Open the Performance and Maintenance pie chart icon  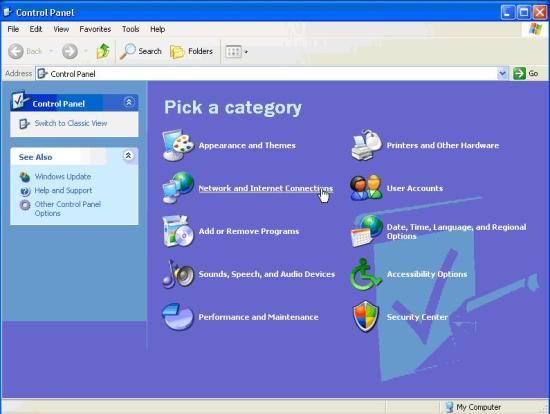(x=177, y=317)
